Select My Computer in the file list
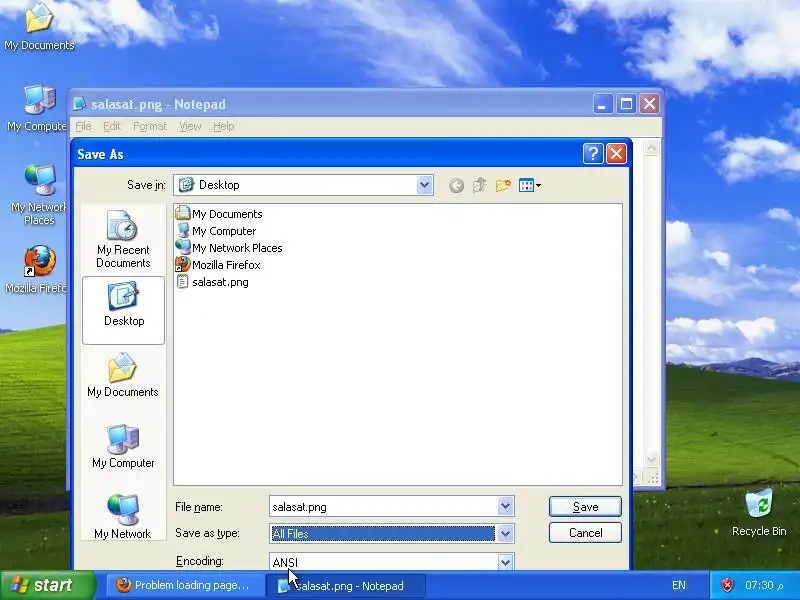This screenshot has width=800, height=600. coord(216,231)
